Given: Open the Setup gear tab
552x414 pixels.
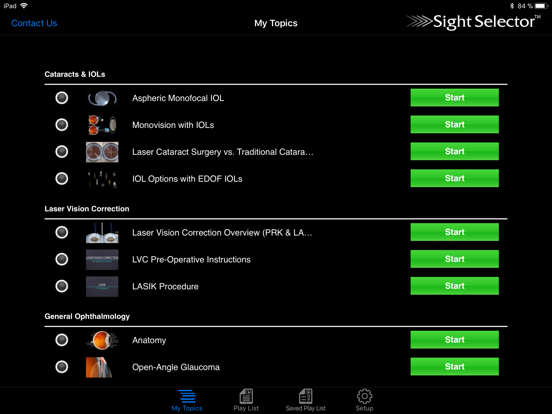Looking at the screenshot, I should (x=364, y=400).
